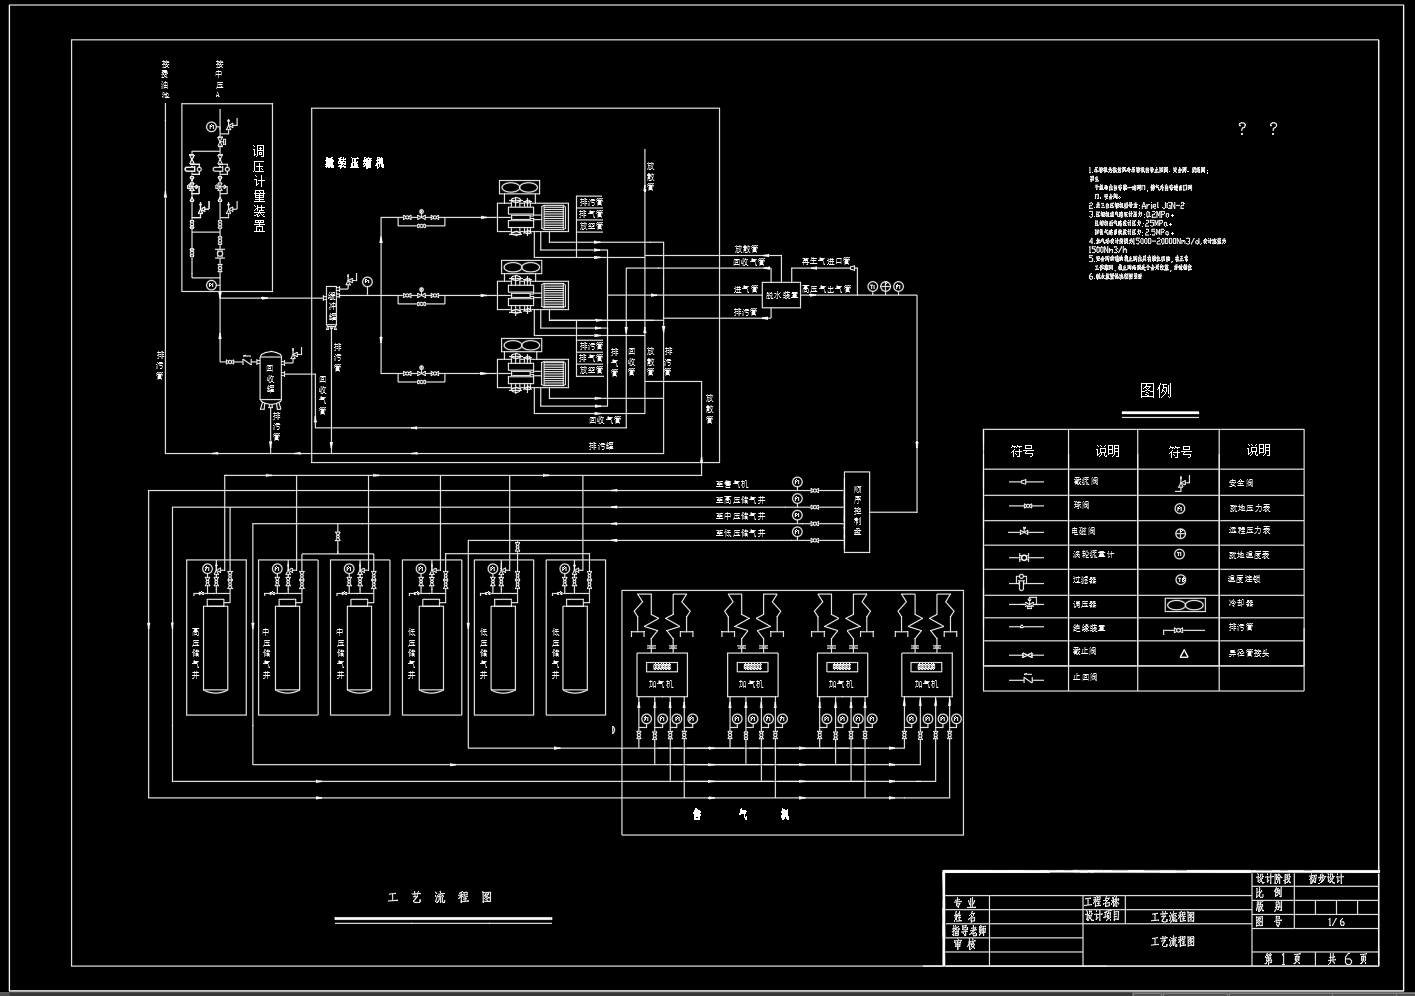Select the safety valve symbol in legend

(x=1181, y=483)
